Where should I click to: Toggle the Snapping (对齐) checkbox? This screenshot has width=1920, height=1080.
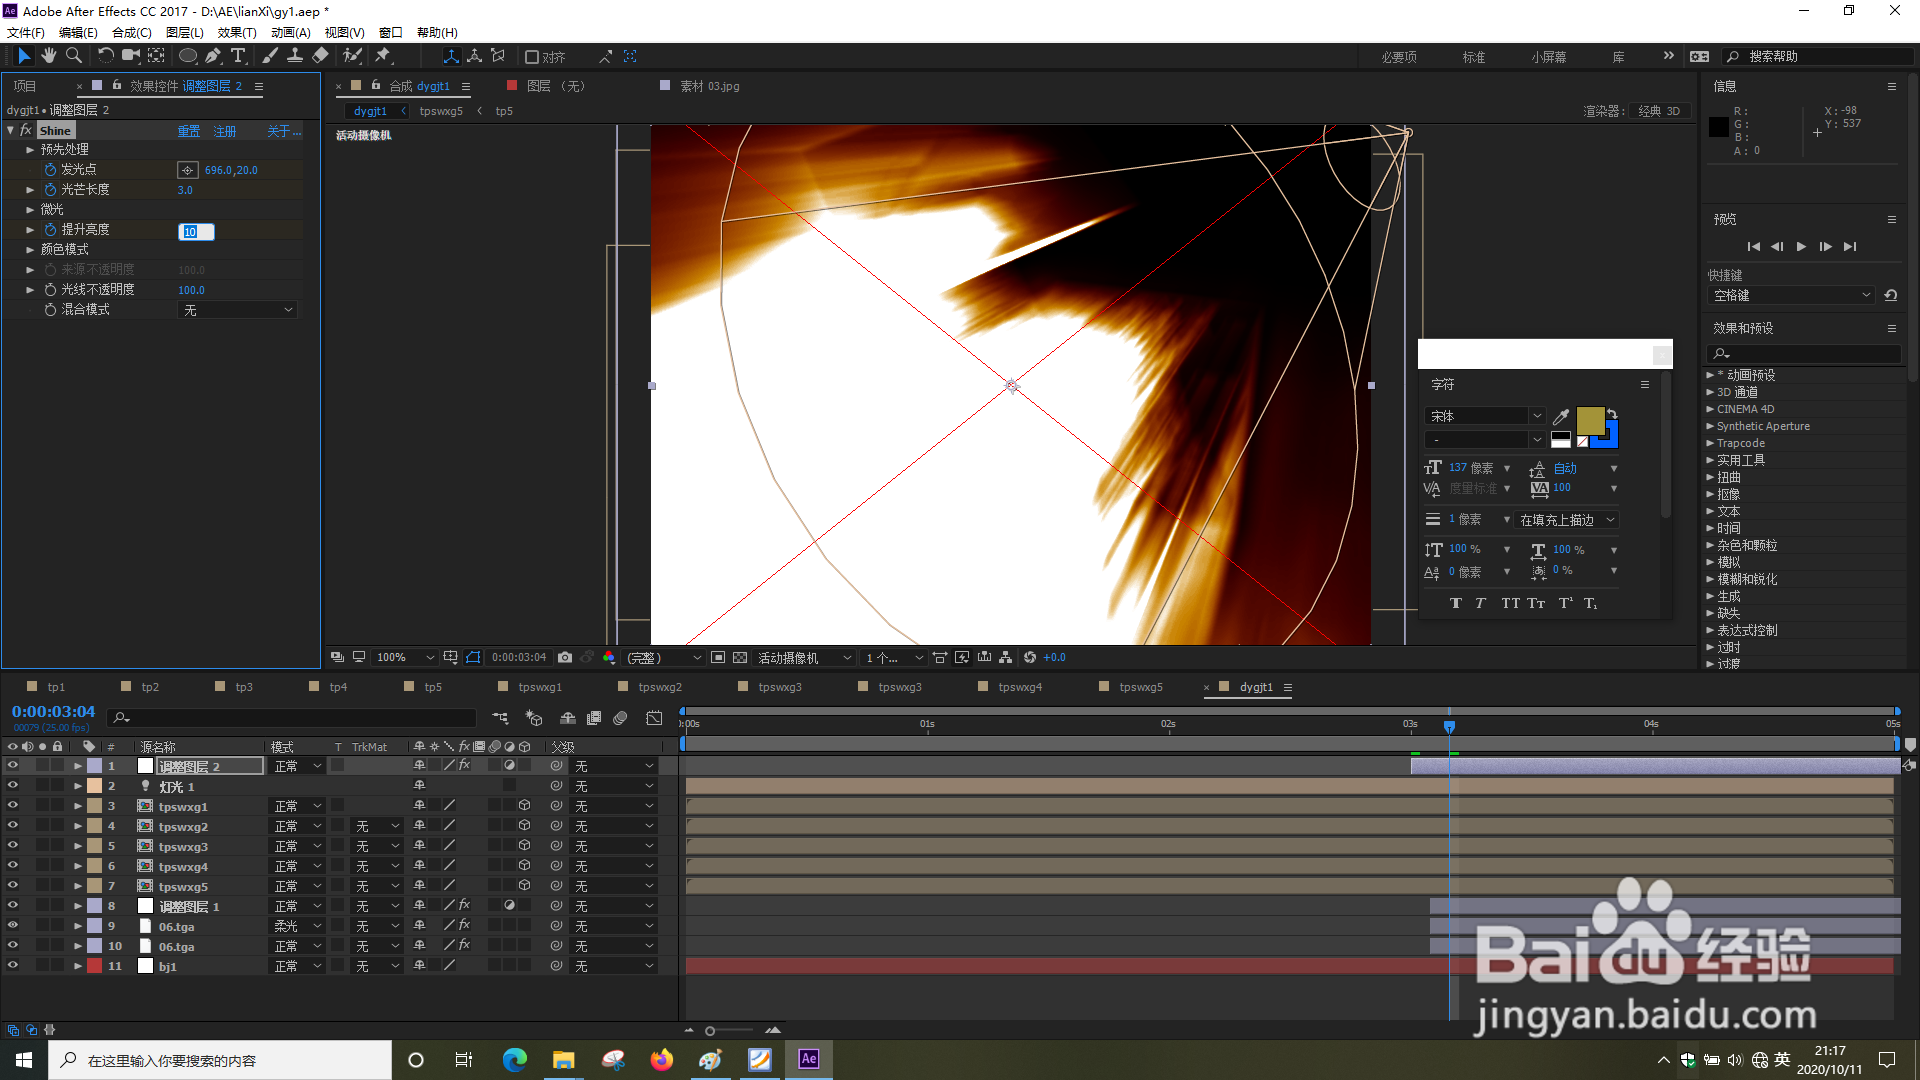pos(532,57)
